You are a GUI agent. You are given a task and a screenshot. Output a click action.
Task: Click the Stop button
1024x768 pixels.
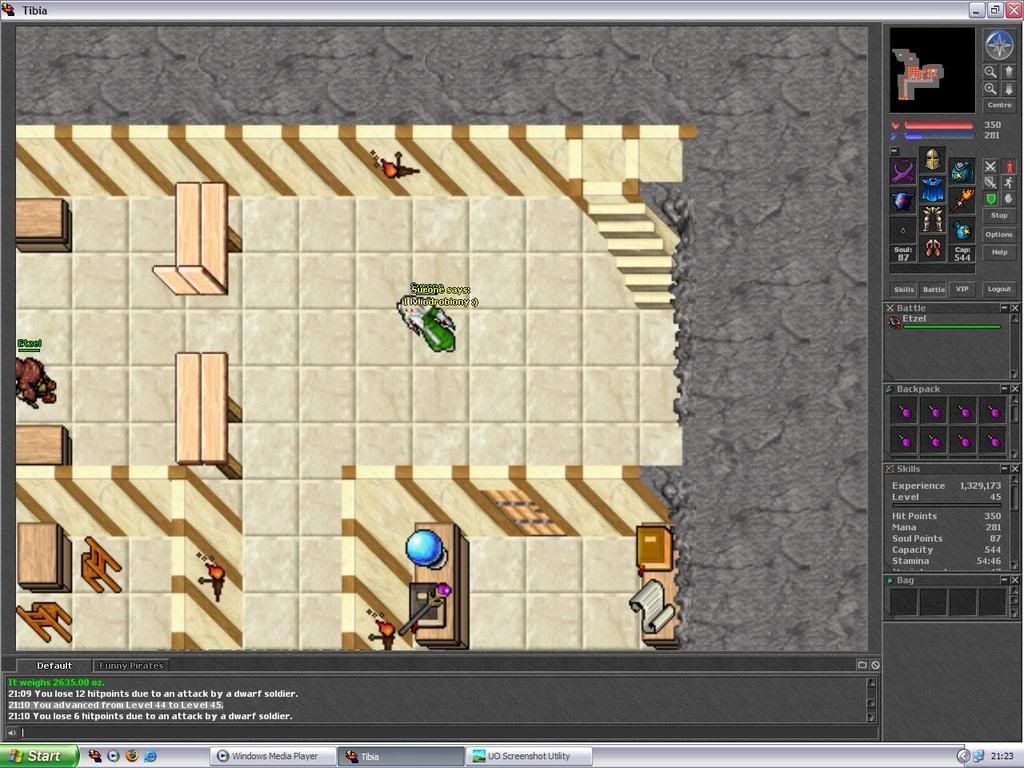tap(999, 216)
